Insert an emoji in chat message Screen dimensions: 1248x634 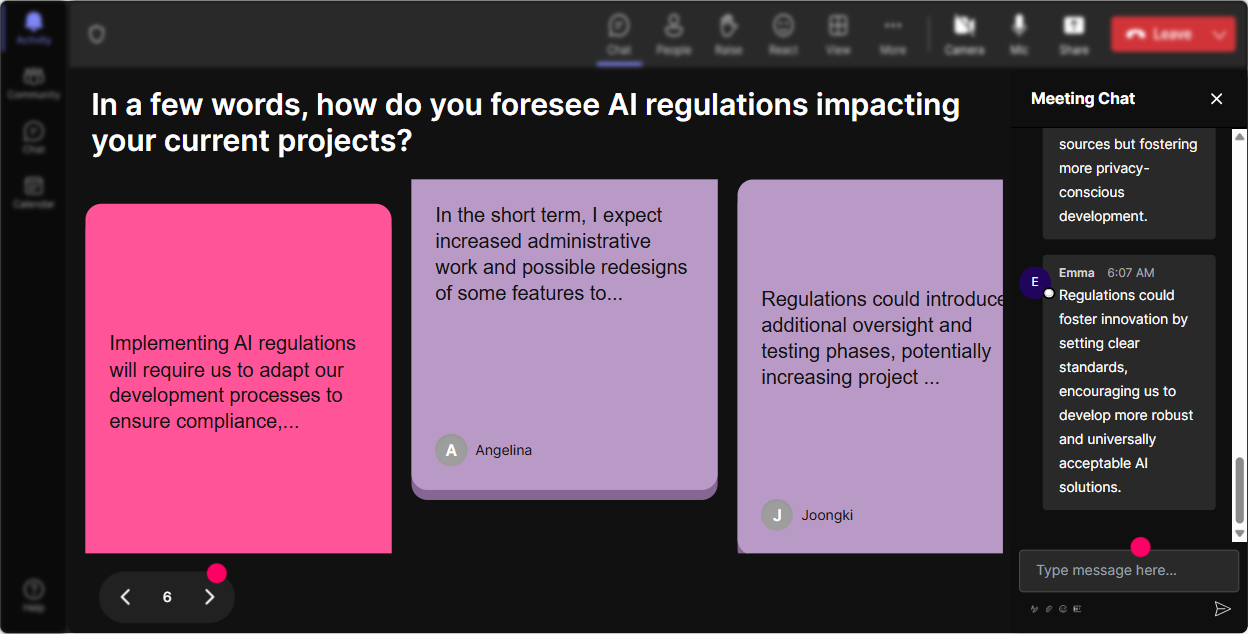click(x=1063, y=608)
